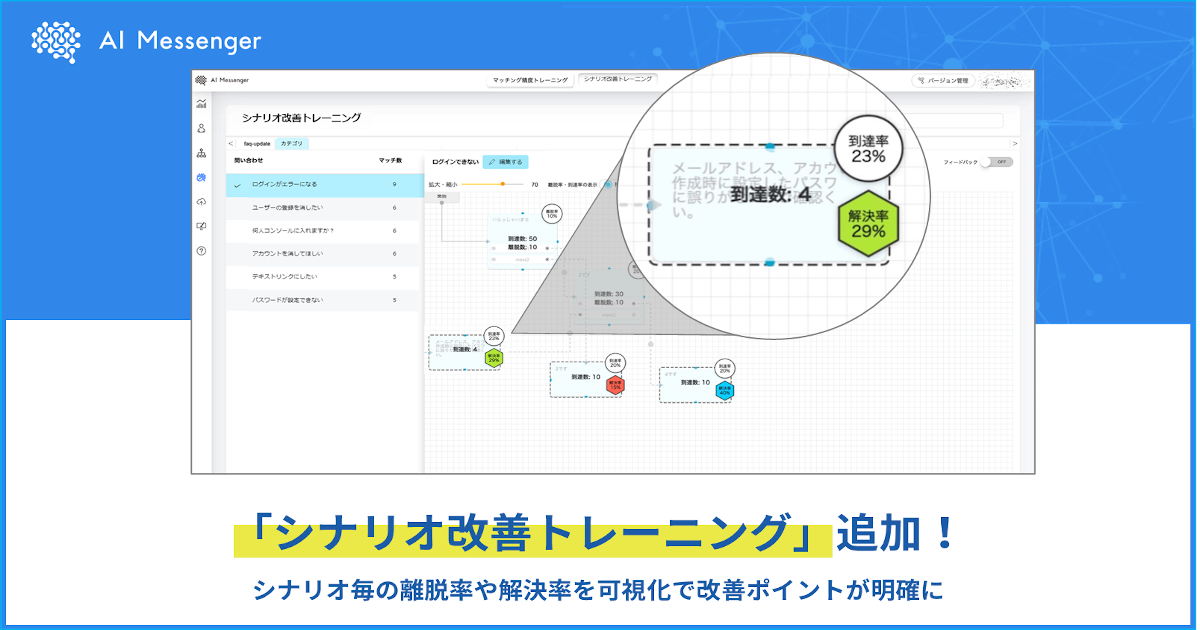Screen dimensions: 1200x630
Task: Select the highlighted blue training icon in sidebar
Action: click(x=201, y=178)
